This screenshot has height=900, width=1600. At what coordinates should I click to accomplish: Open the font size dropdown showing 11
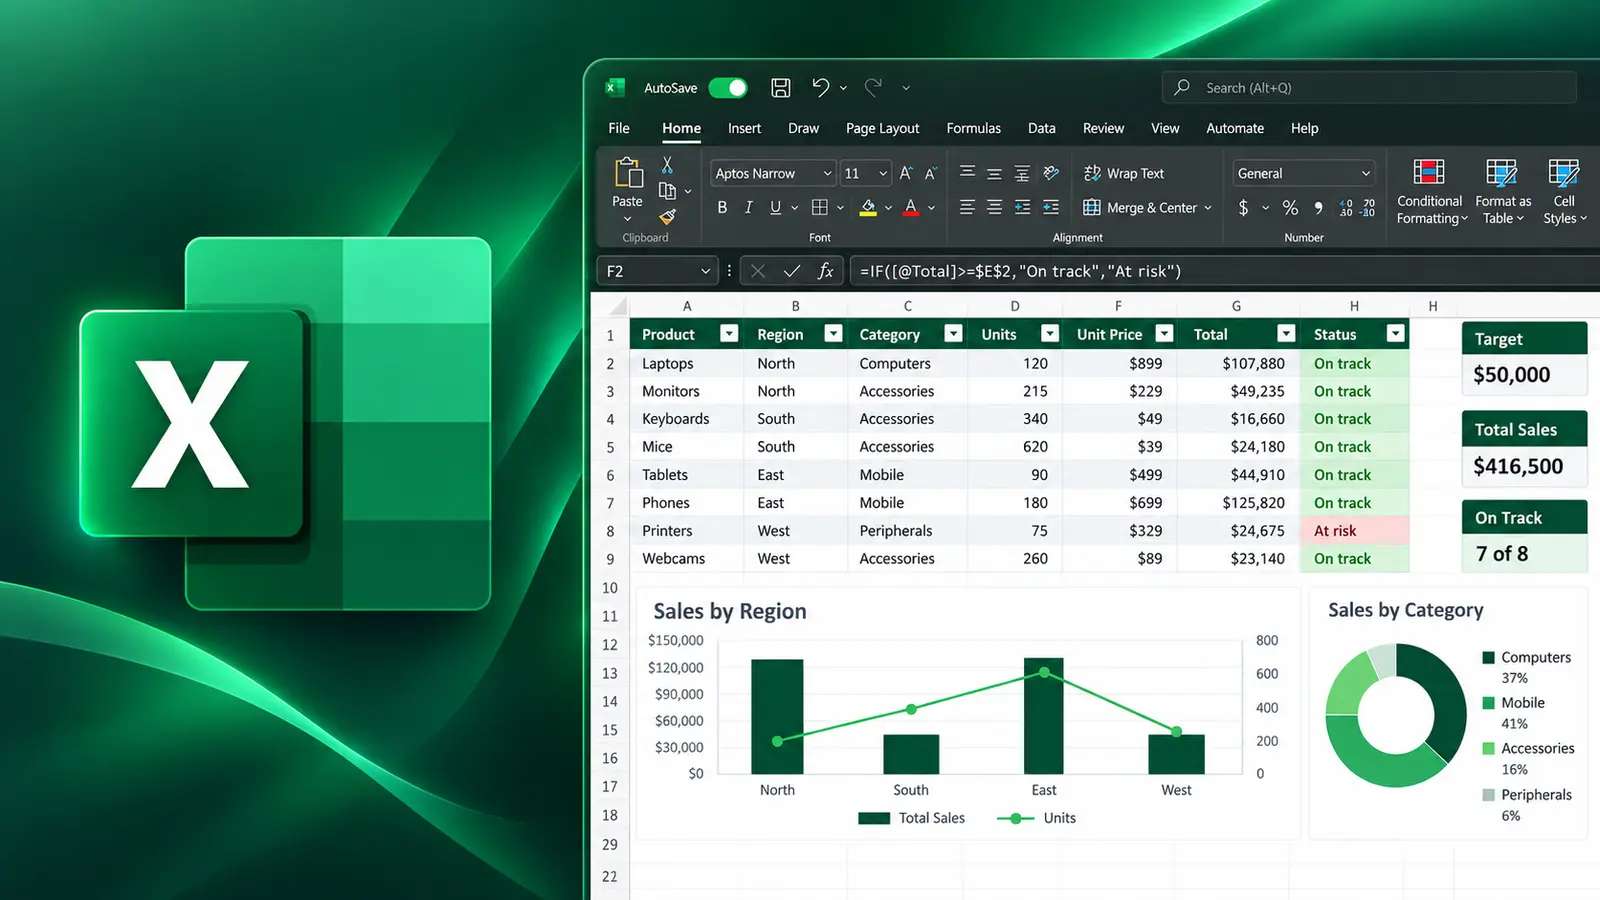[883, 173]
